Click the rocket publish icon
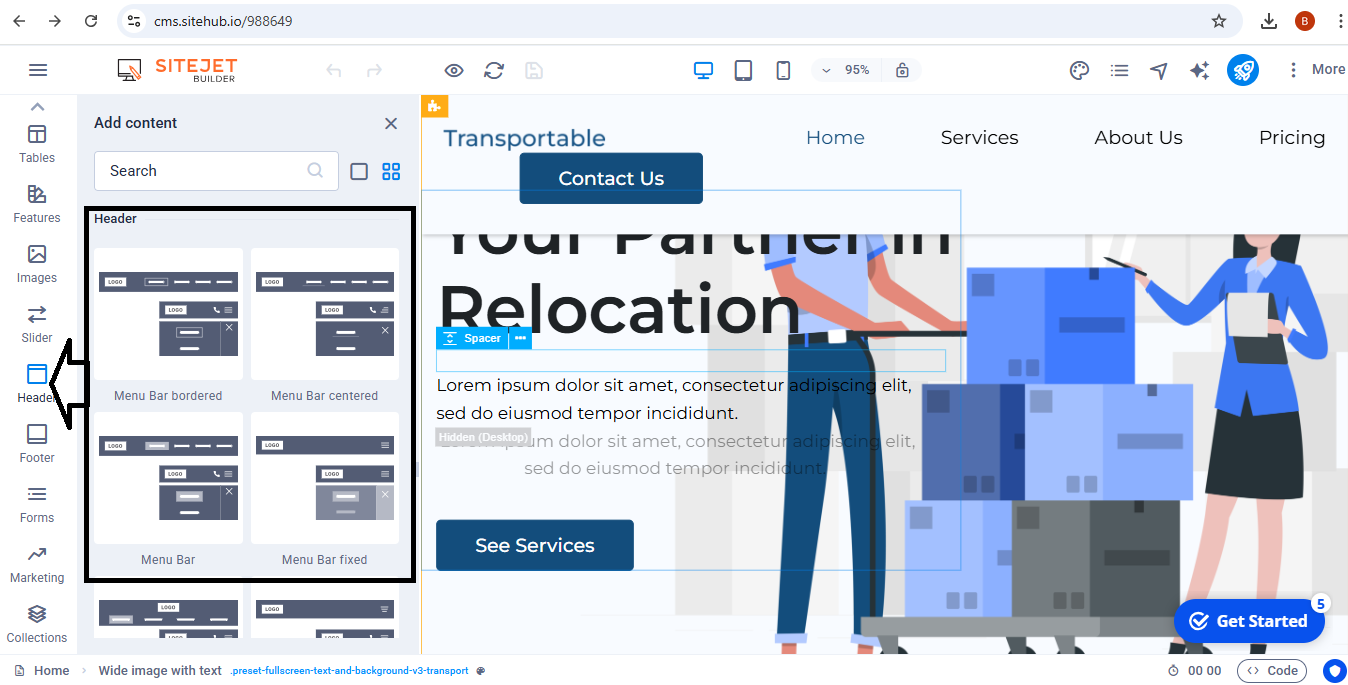 point(1242,70)
